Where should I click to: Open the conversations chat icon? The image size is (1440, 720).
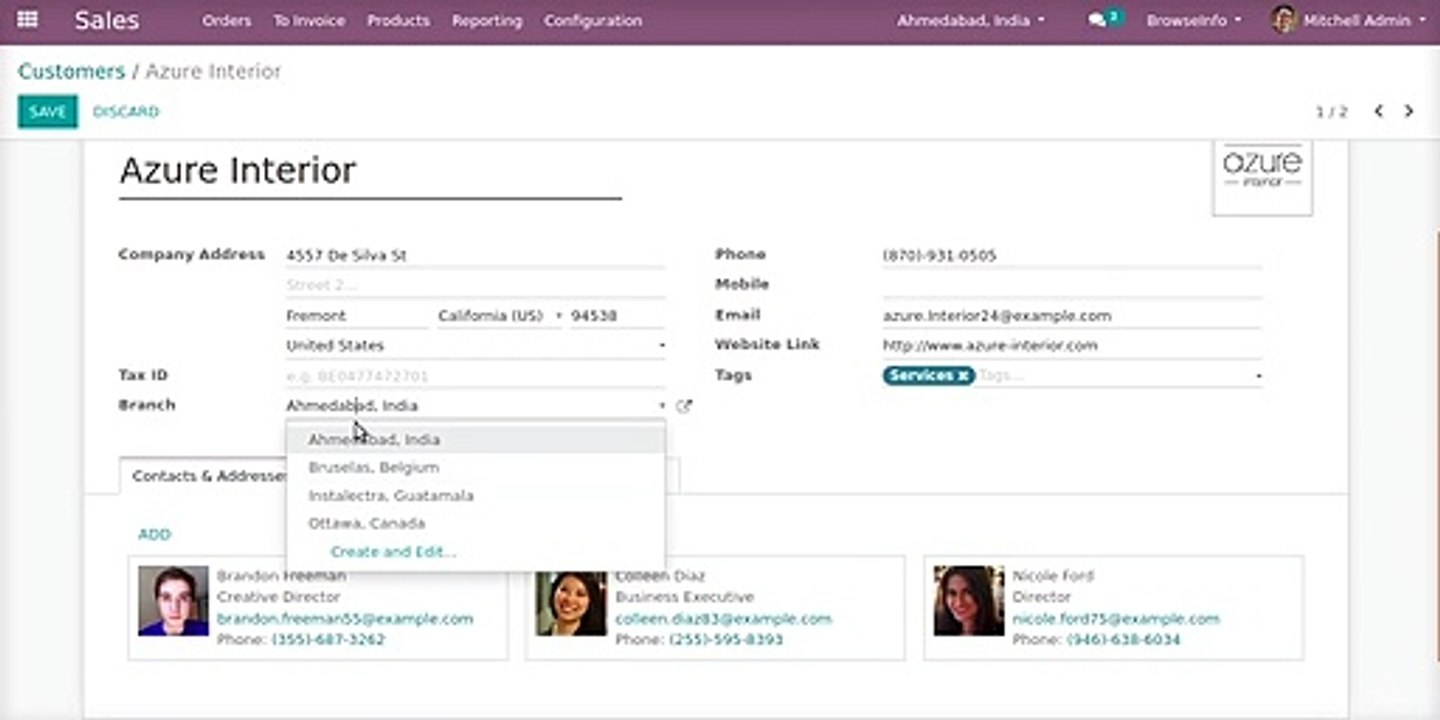click(x=1098, y=20)
